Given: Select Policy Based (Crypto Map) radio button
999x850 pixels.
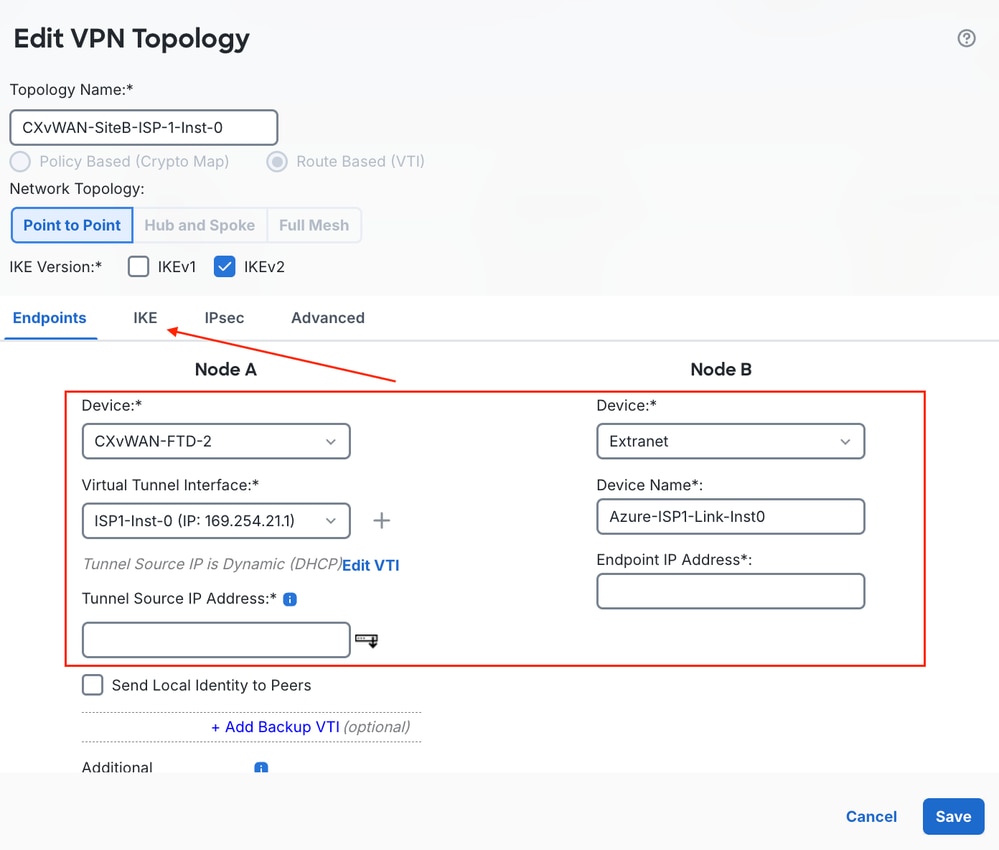Looking at the screenshot, I should [x=20, y=162].
